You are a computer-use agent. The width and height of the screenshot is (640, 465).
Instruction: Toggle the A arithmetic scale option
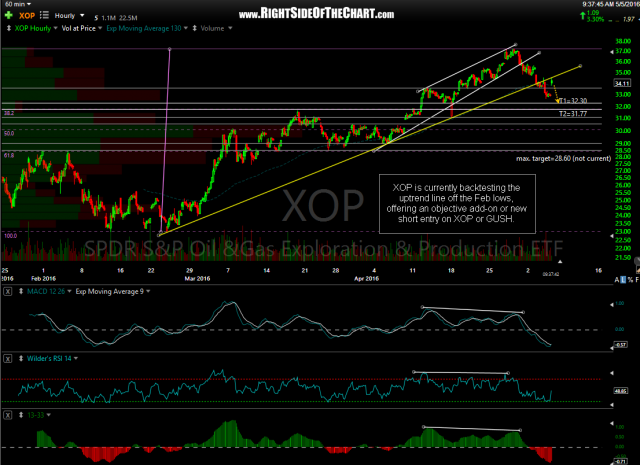point(617,280)
